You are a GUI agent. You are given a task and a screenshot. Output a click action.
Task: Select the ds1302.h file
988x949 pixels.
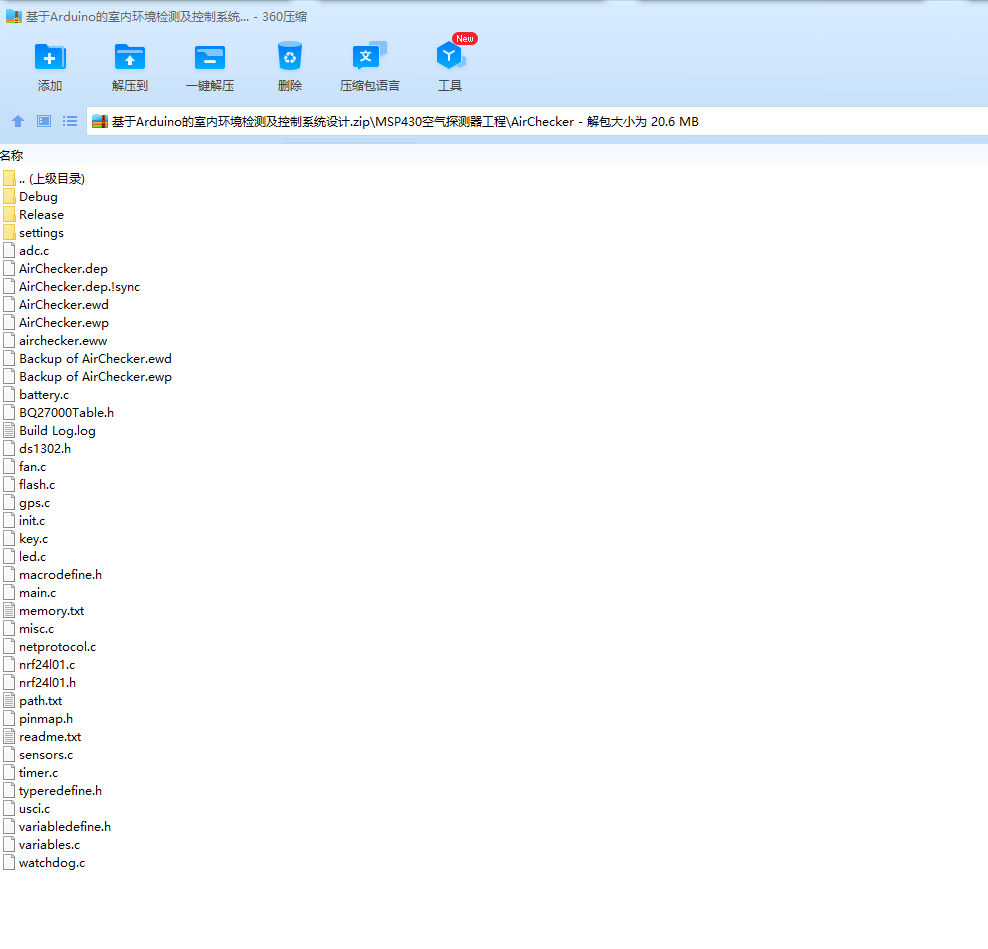[x=37, y=449]
